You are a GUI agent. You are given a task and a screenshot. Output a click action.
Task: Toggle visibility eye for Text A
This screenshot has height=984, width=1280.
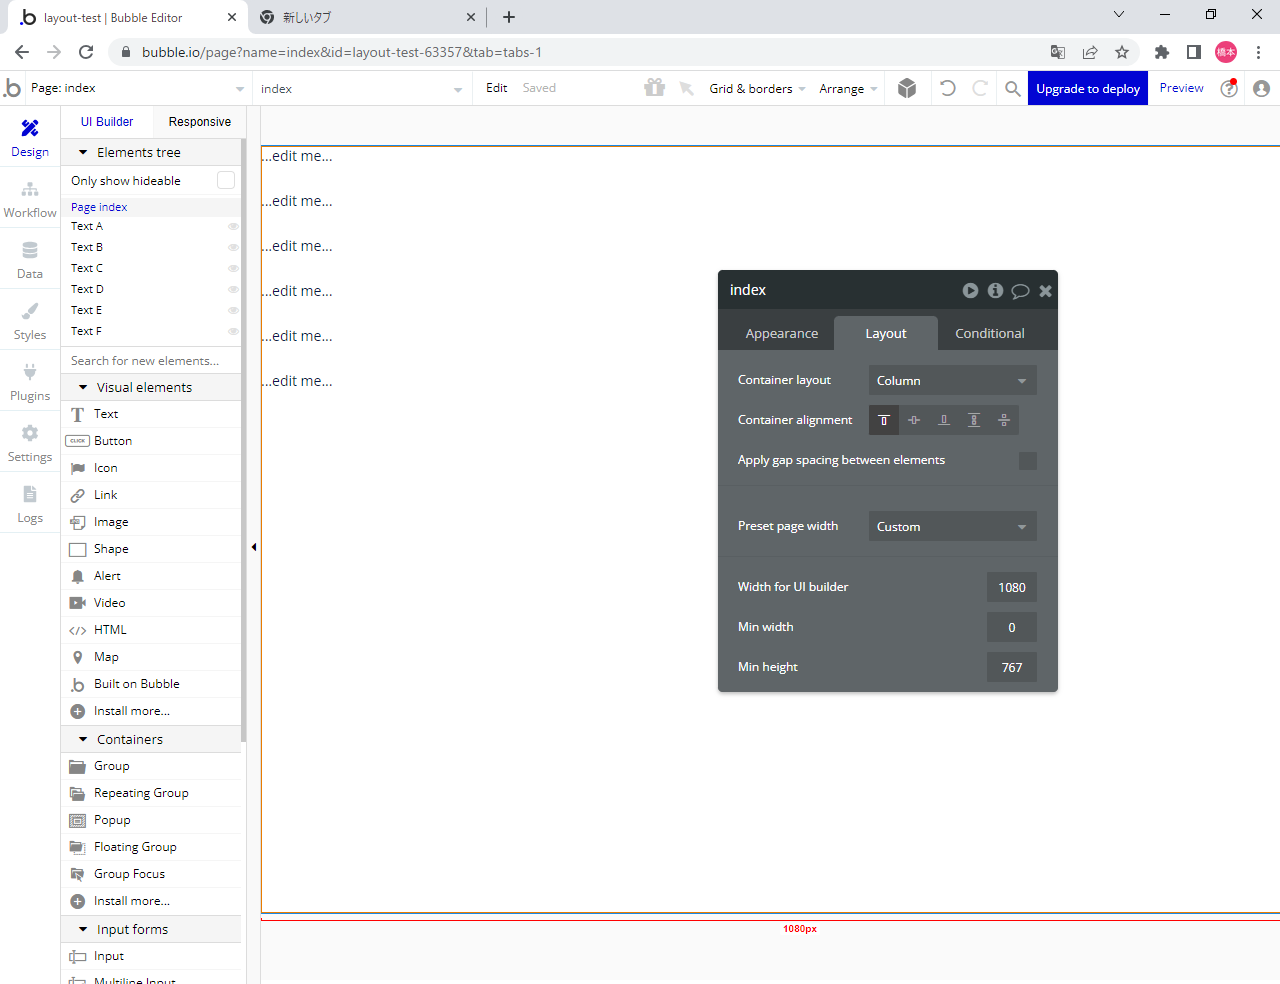click(x=233, y=227)
